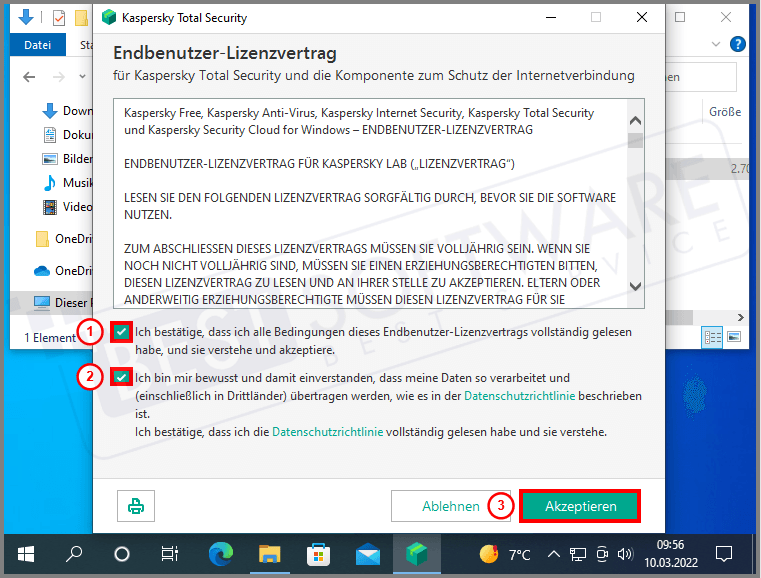Close the Kaspersky Total Security window
The image size is (761, 578).
[x=642, y=17]
